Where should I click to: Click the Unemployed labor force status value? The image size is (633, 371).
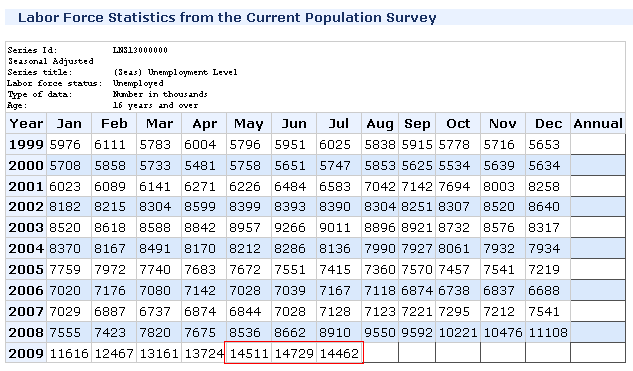tap(138, 83)
